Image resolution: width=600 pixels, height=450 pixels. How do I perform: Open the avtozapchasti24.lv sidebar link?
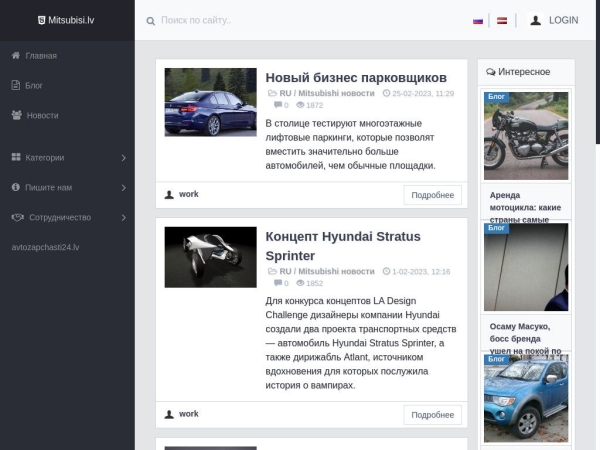coord(45,247)
